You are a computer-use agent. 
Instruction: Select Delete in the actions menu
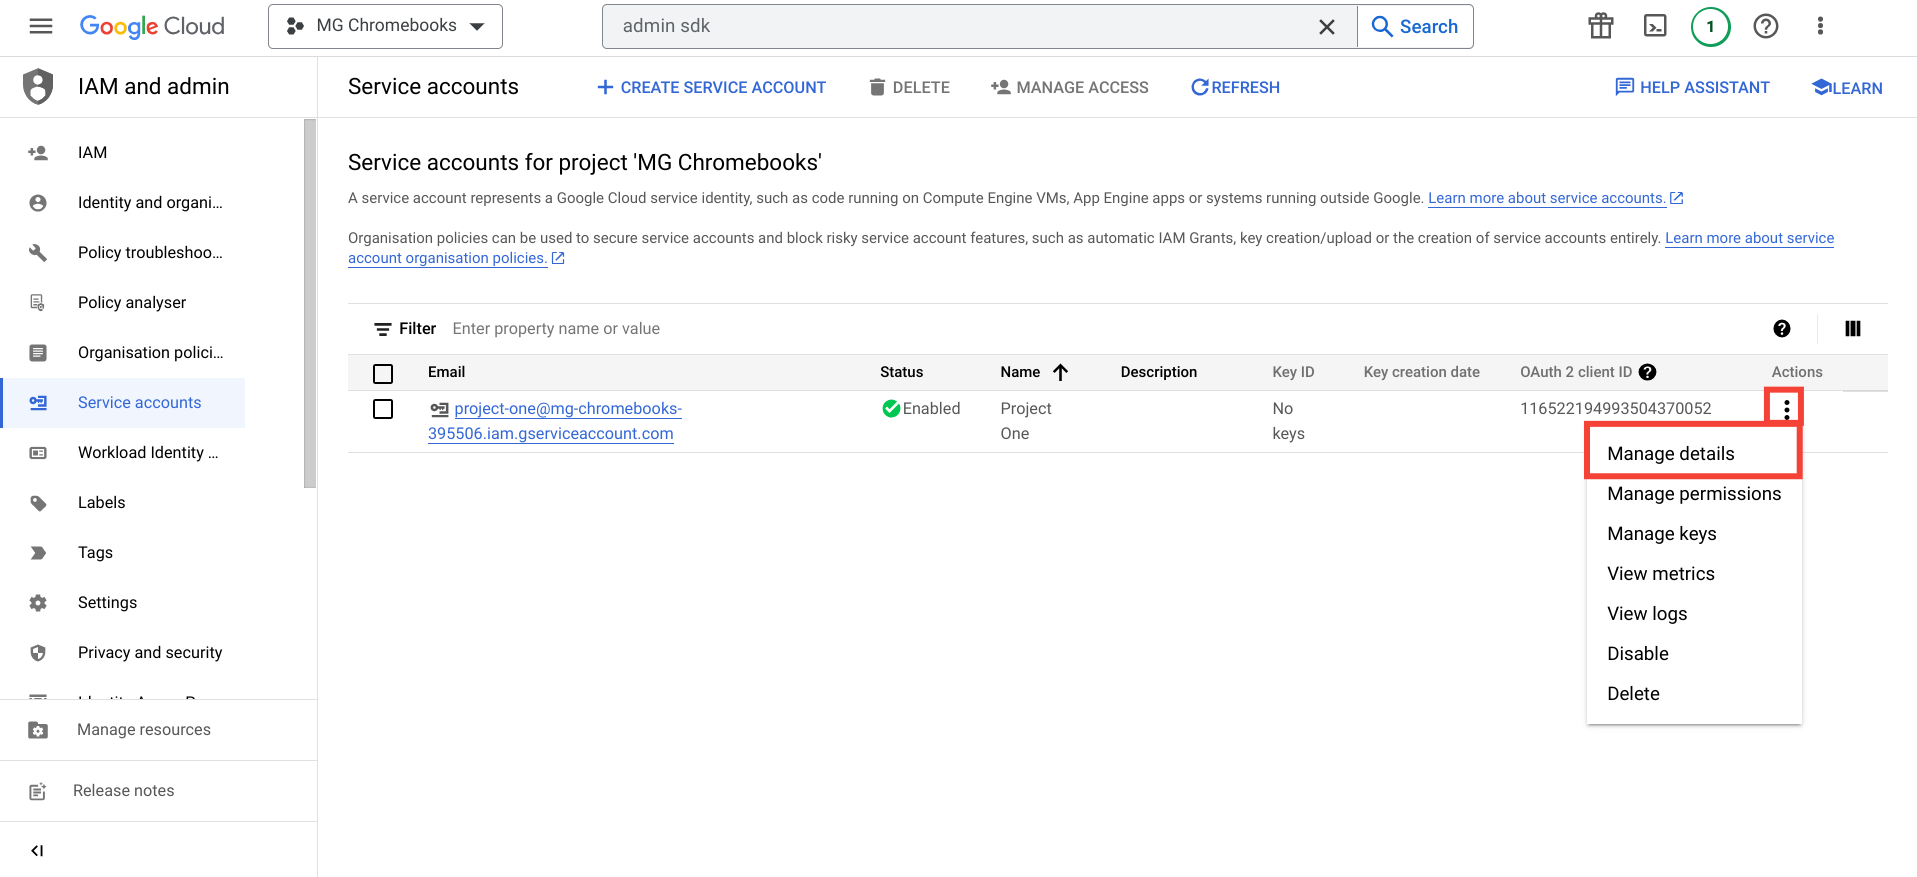point(1694,694)
